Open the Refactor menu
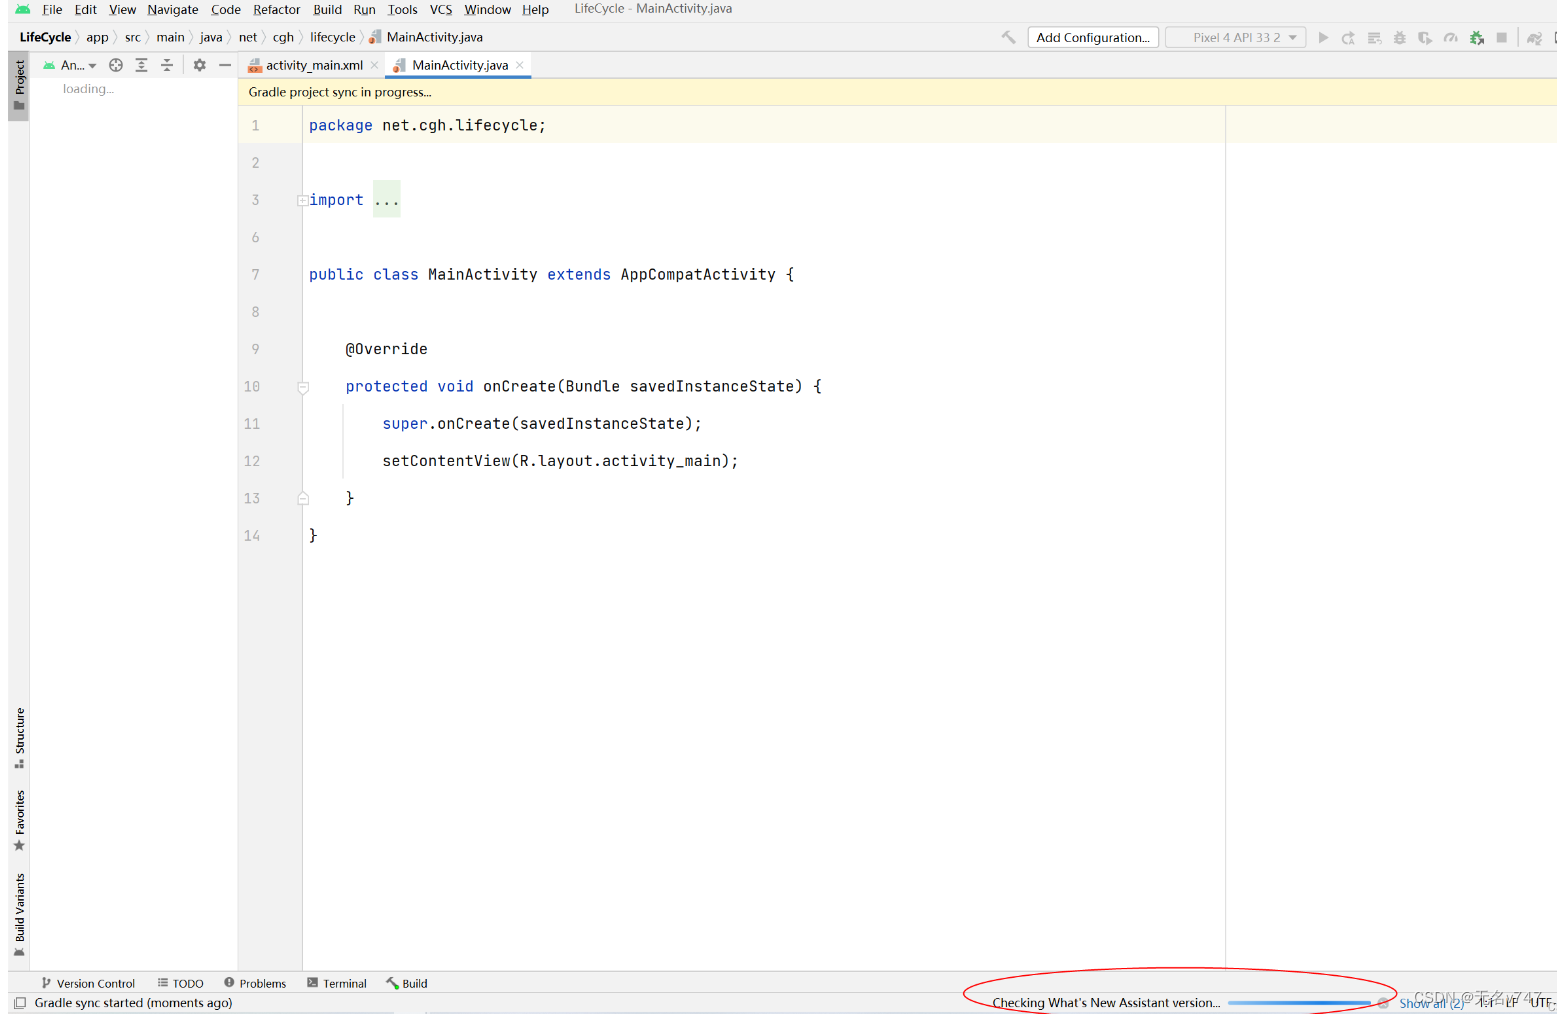The image size is (1557, 1014). [x=276, y=10]
